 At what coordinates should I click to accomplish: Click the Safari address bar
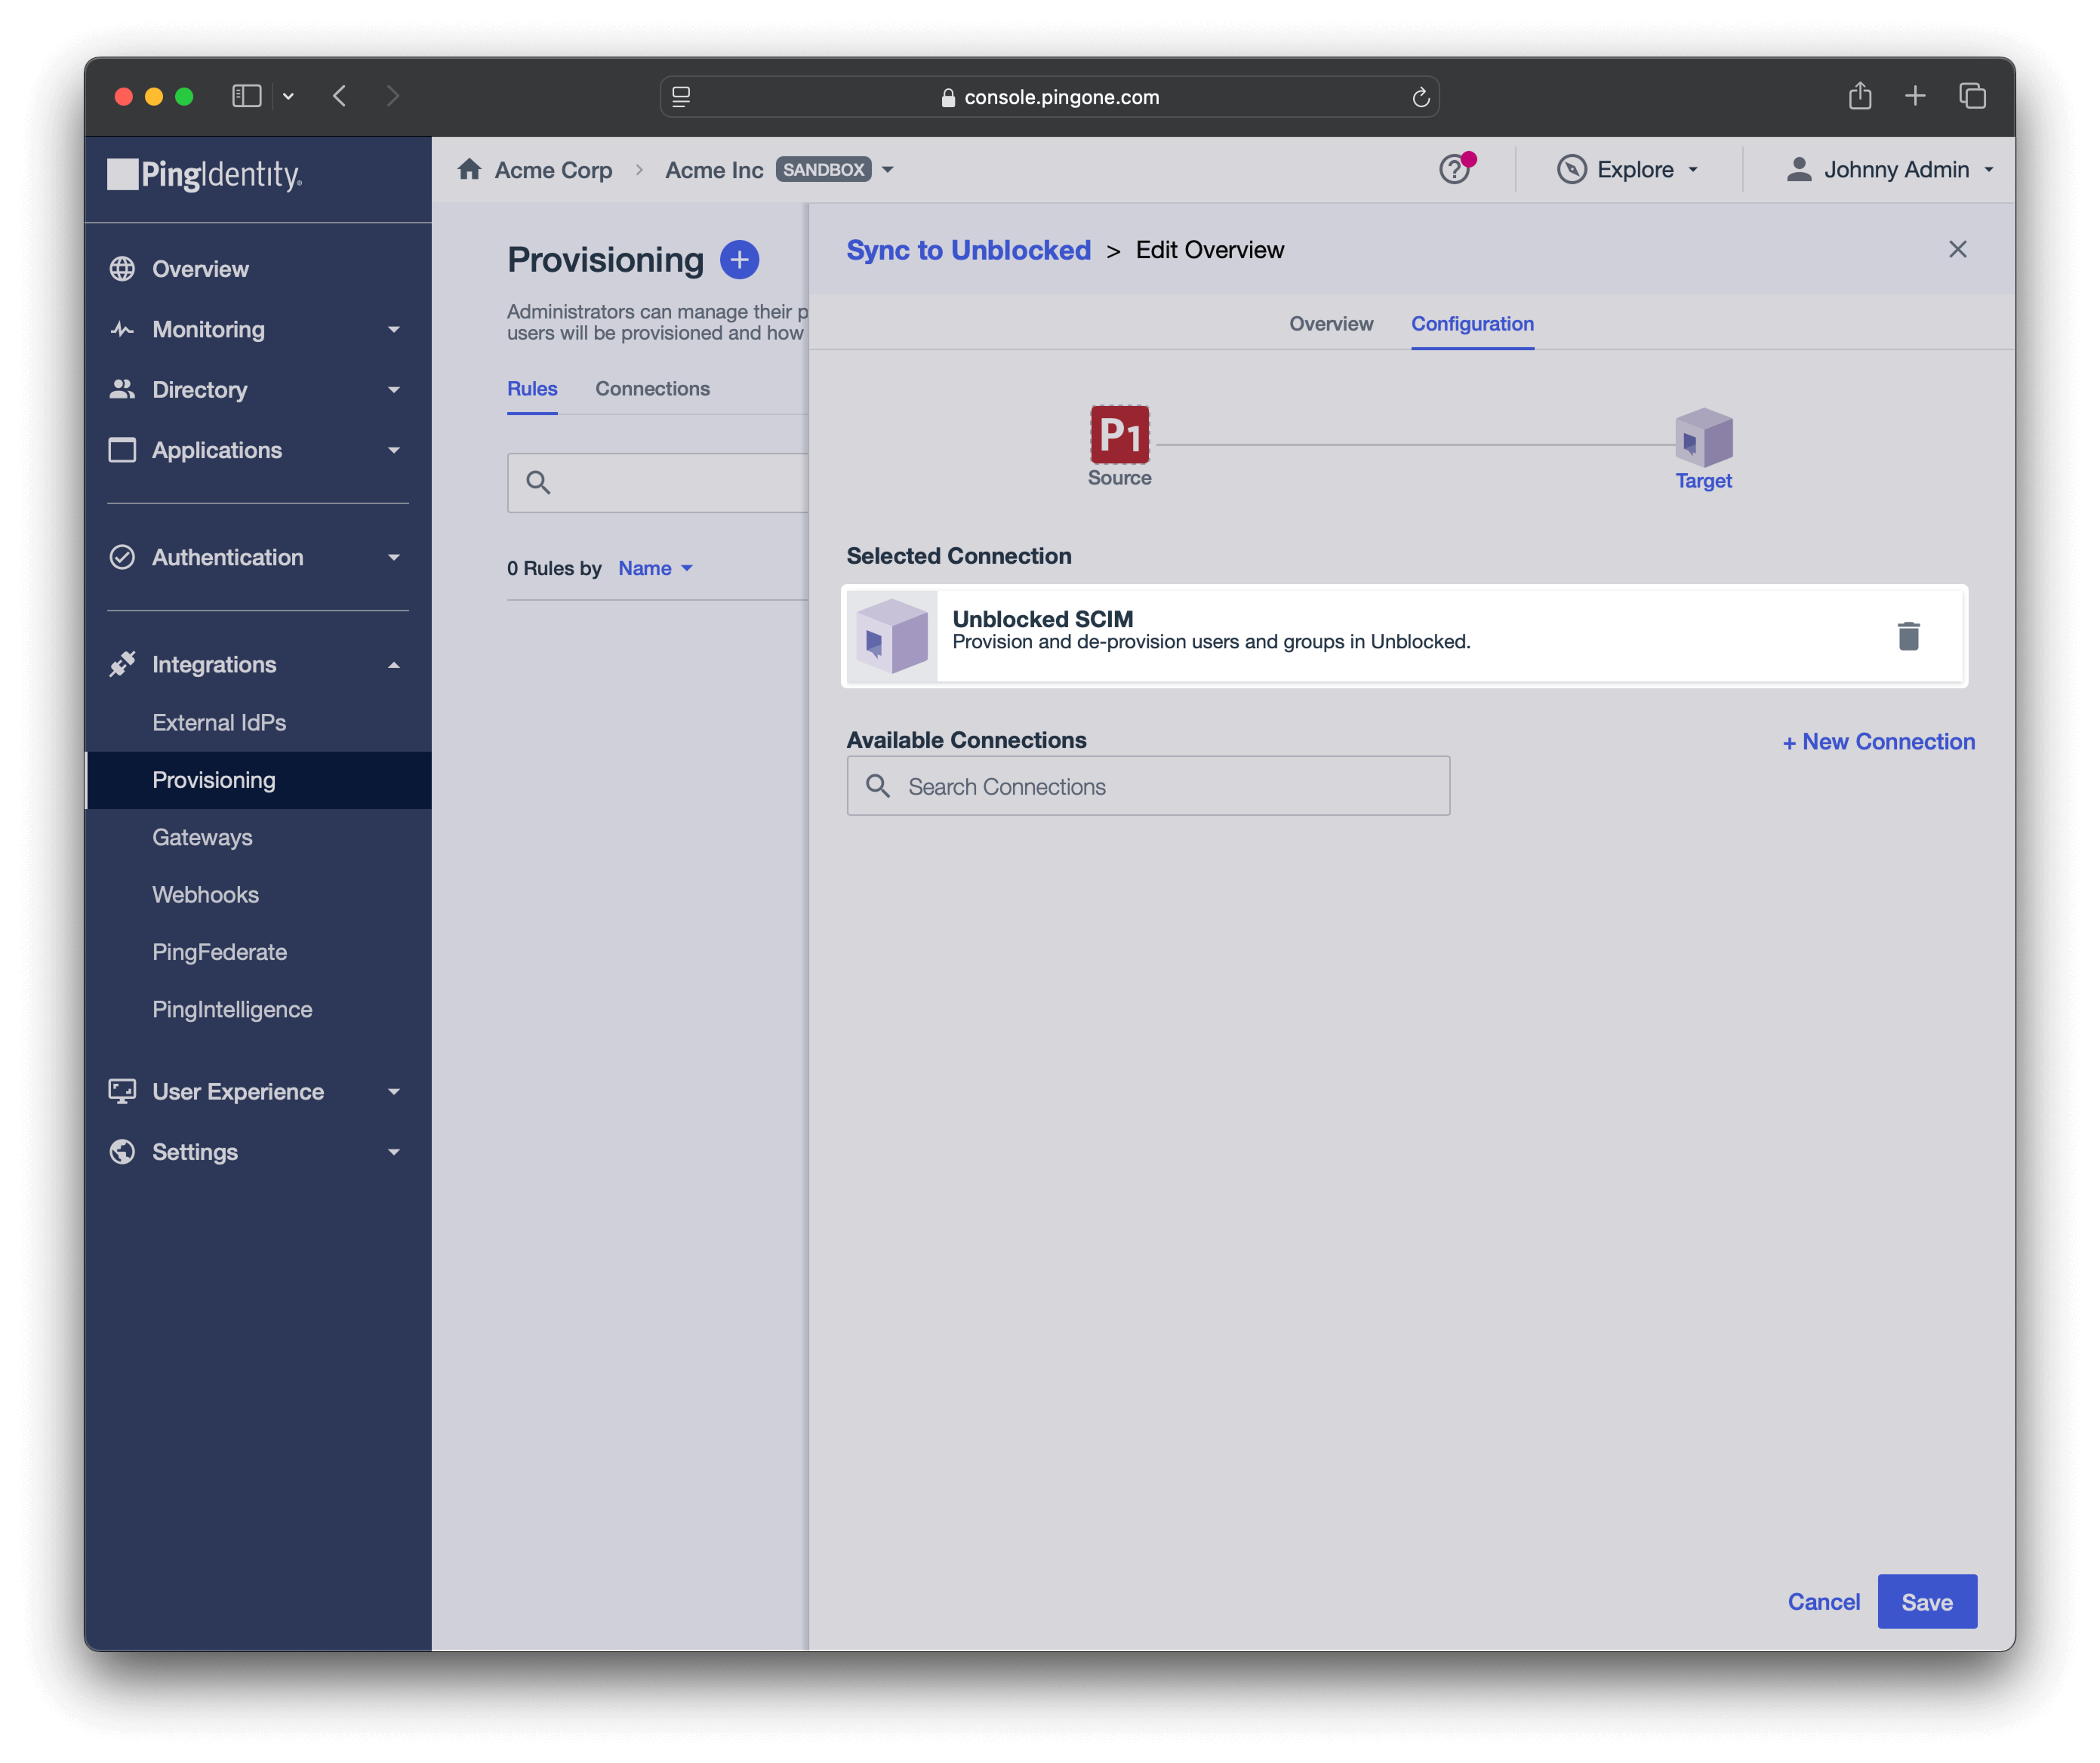click(x=1049, y=97)
